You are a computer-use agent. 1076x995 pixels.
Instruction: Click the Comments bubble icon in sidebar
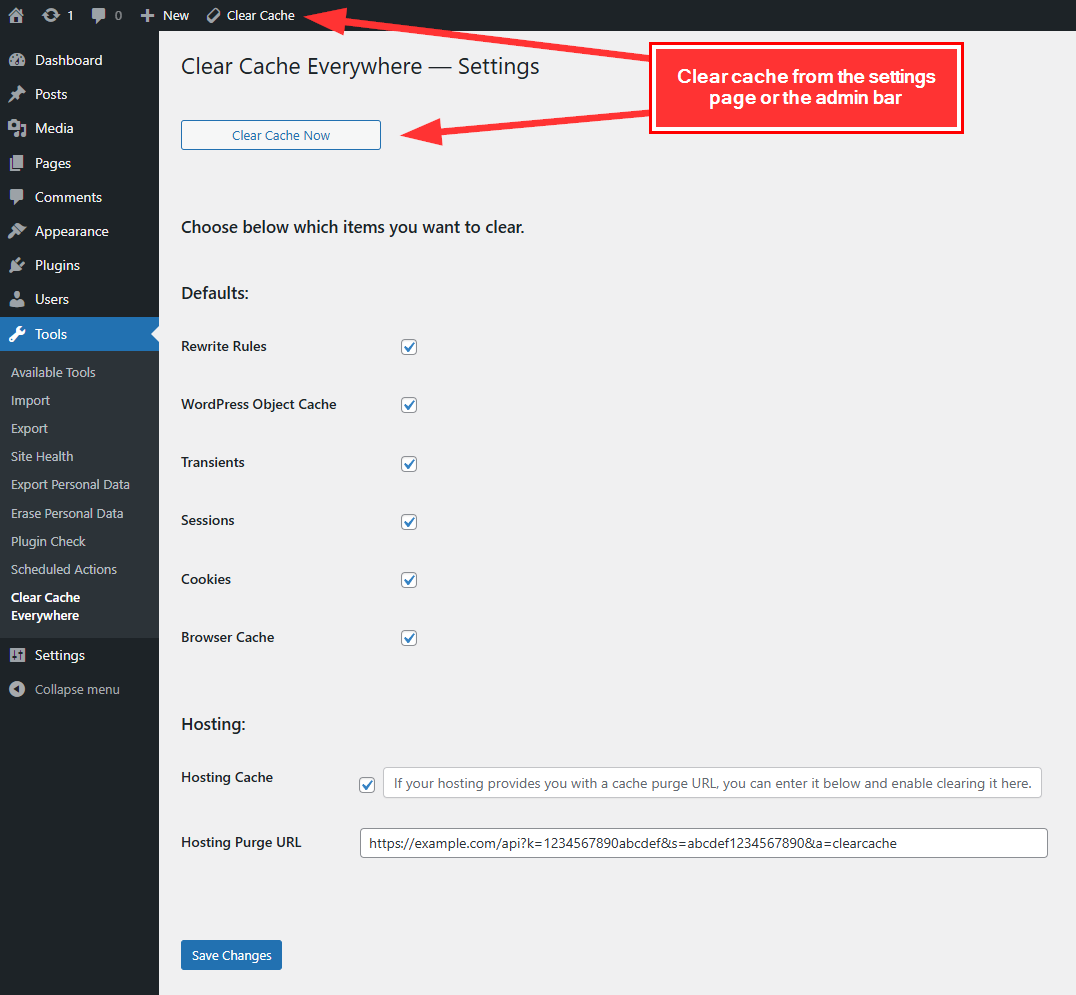(17, 197)
